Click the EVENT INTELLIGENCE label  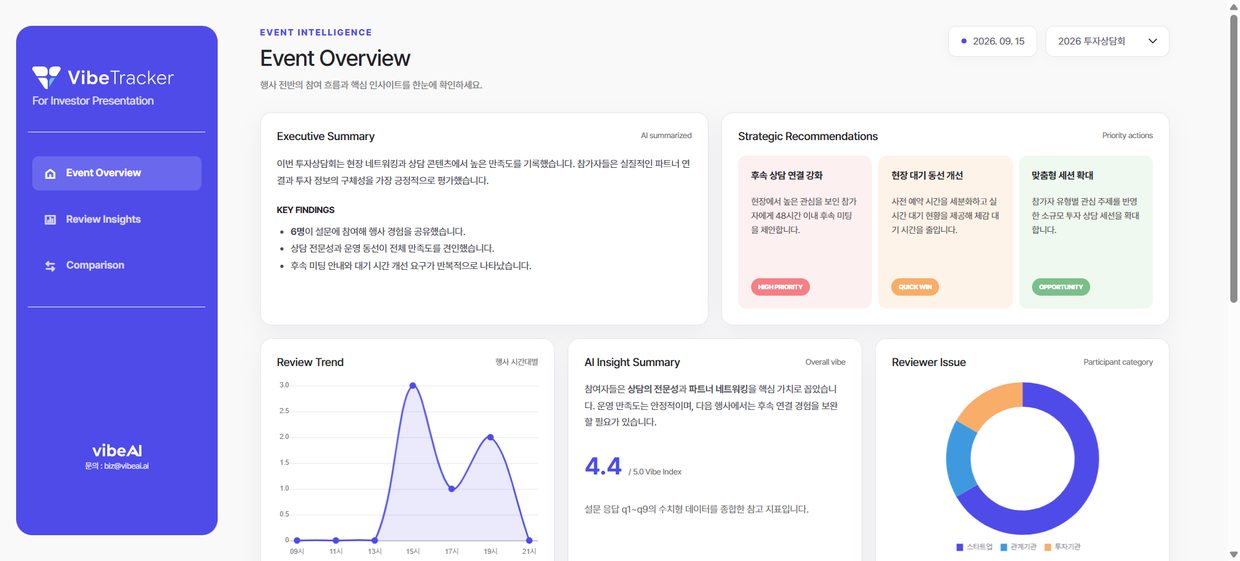[x=316, y=33]
